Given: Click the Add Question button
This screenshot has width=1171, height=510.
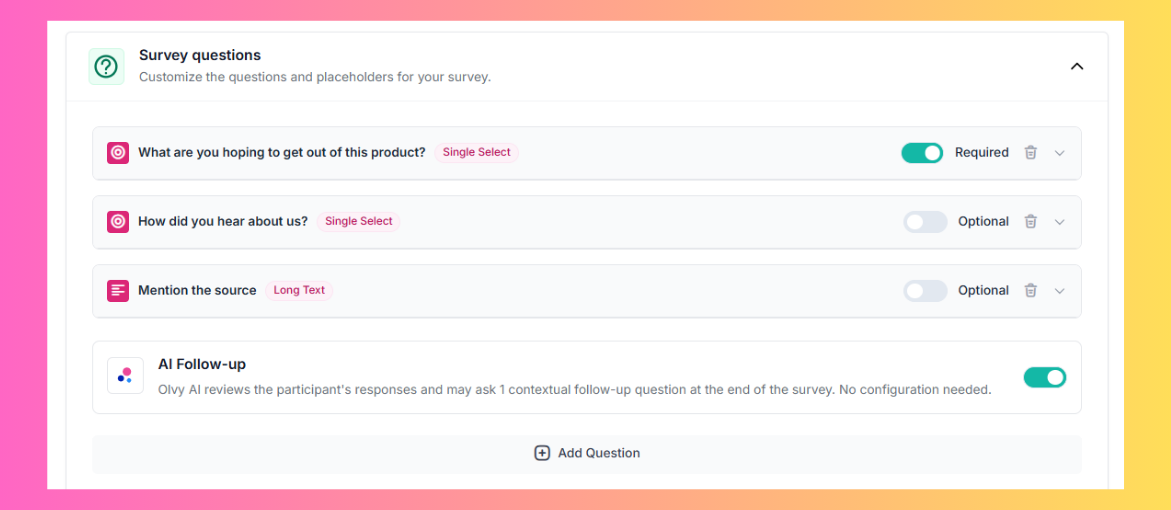Looking at the screenshot, I should pyautogui.click(x=587, y=454).
